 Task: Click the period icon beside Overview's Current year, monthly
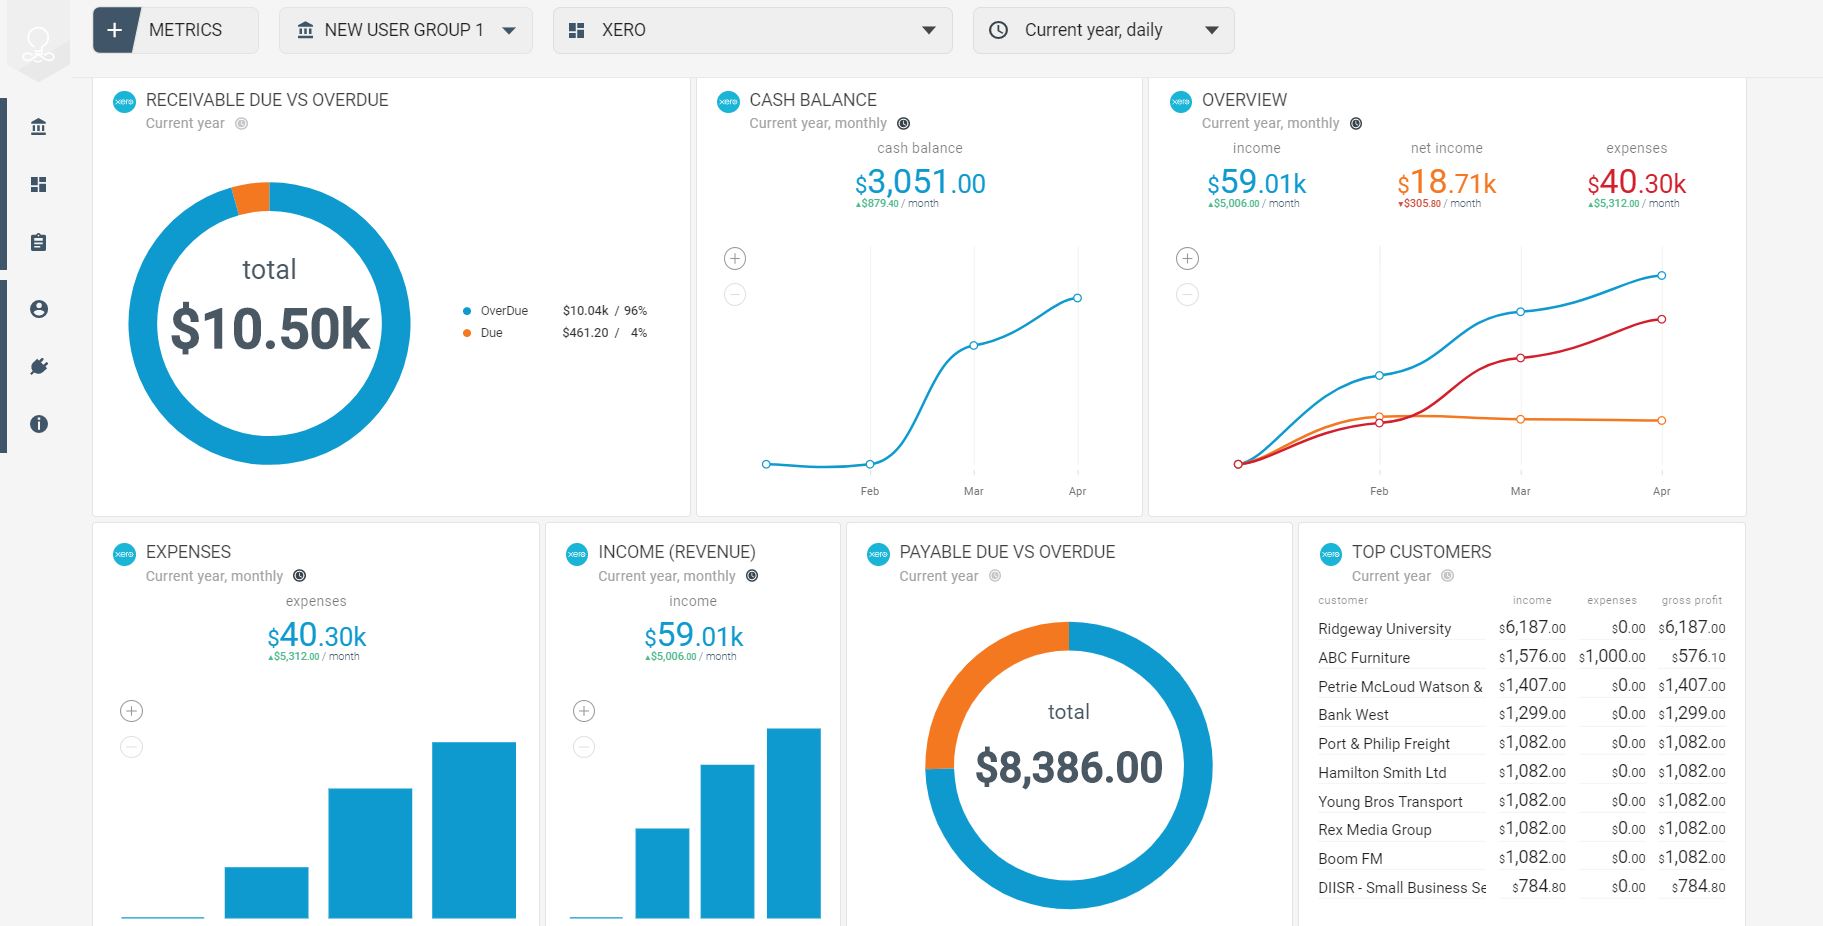tap(1356, 124)
